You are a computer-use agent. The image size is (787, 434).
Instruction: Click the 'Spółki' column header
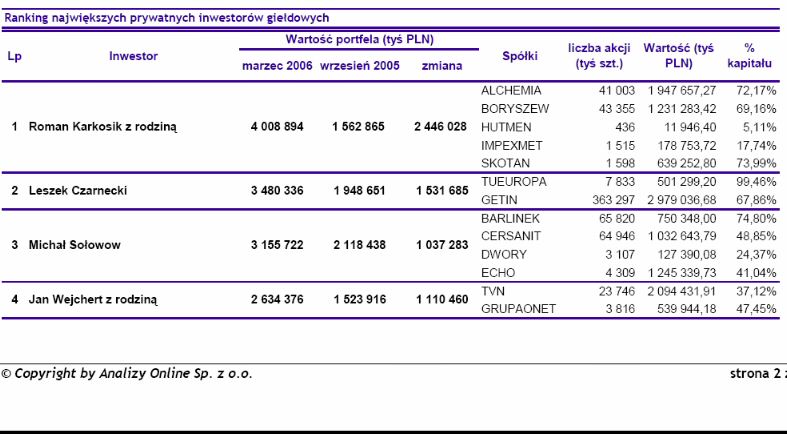point(520,56)
